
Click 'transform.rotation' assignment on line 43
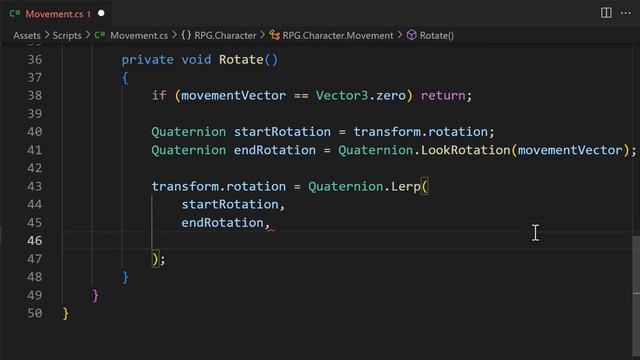pos(219,187)
